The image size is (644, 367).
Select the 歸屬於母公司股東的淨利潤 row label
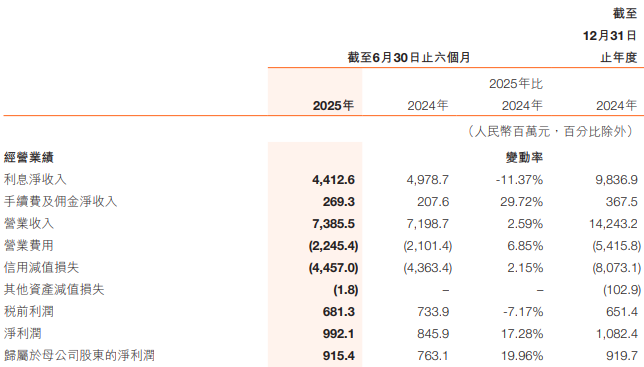pyautogui.click(x=79, y=356)
